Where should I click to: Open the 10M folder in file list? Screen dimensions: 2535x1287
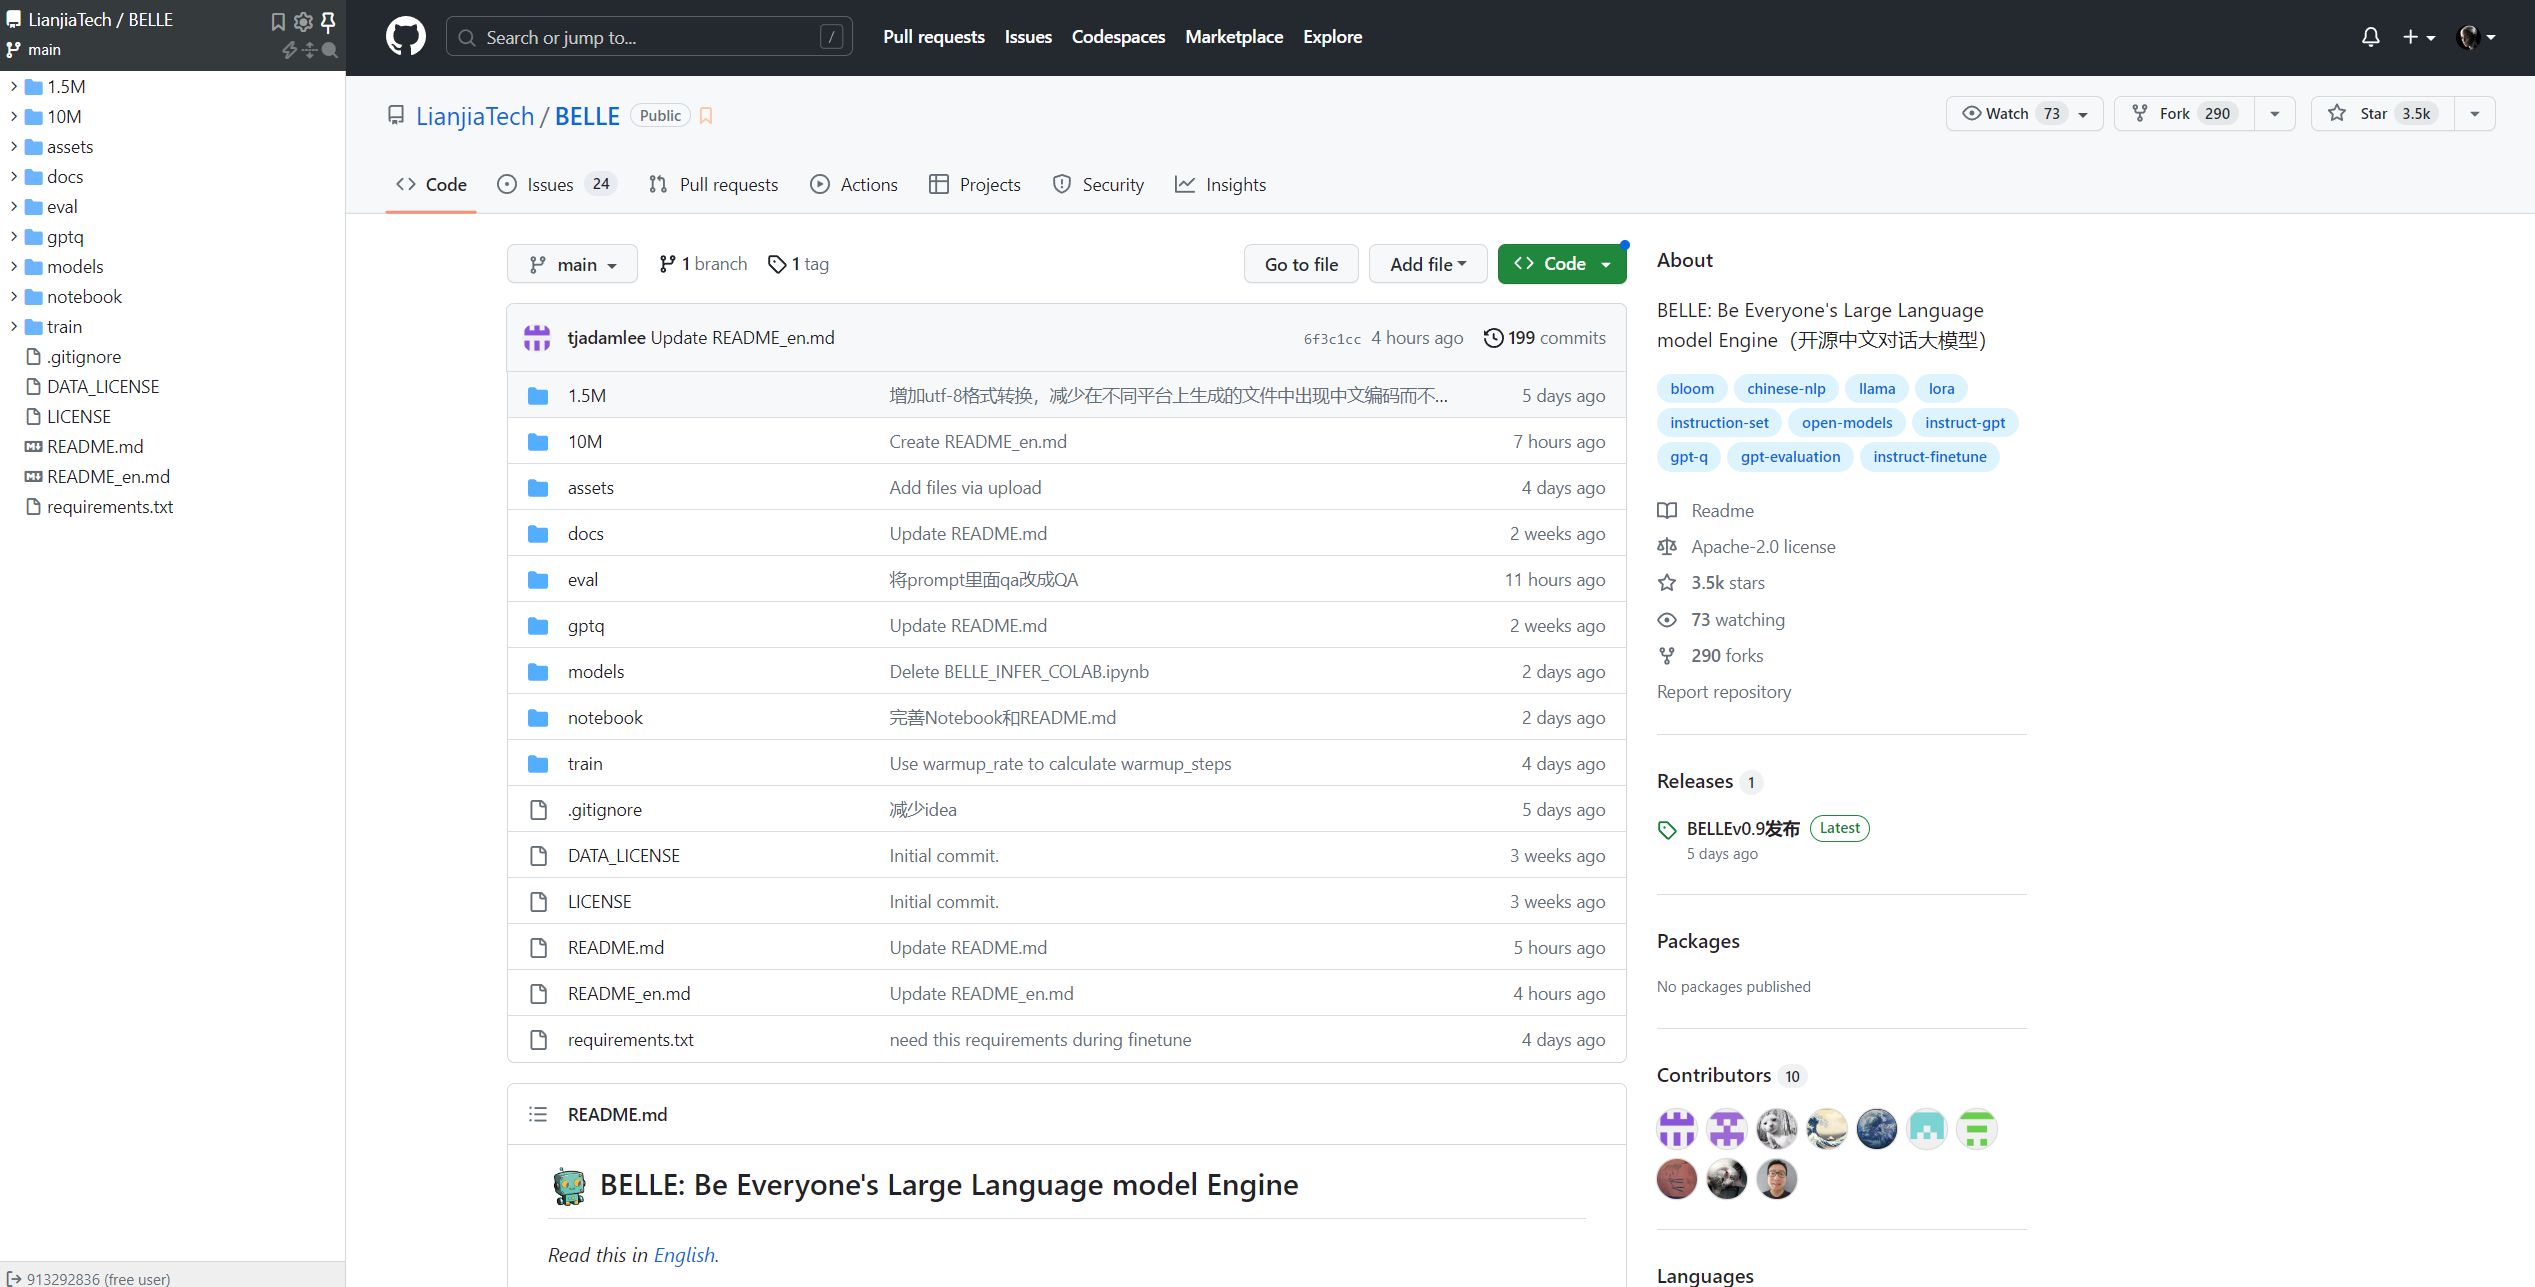(585, 442)
